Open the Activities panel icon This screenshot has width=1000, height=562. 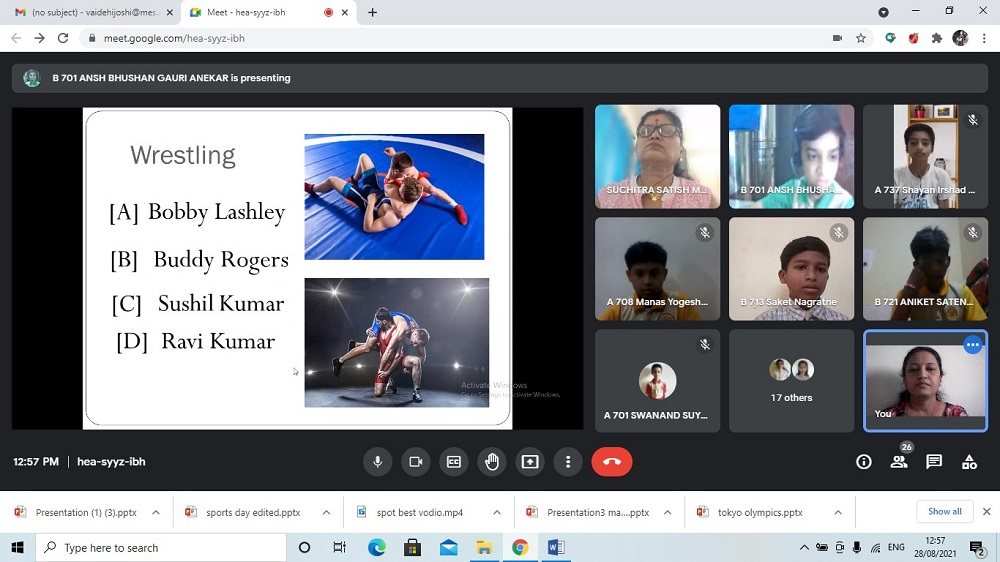click(969, 462)
